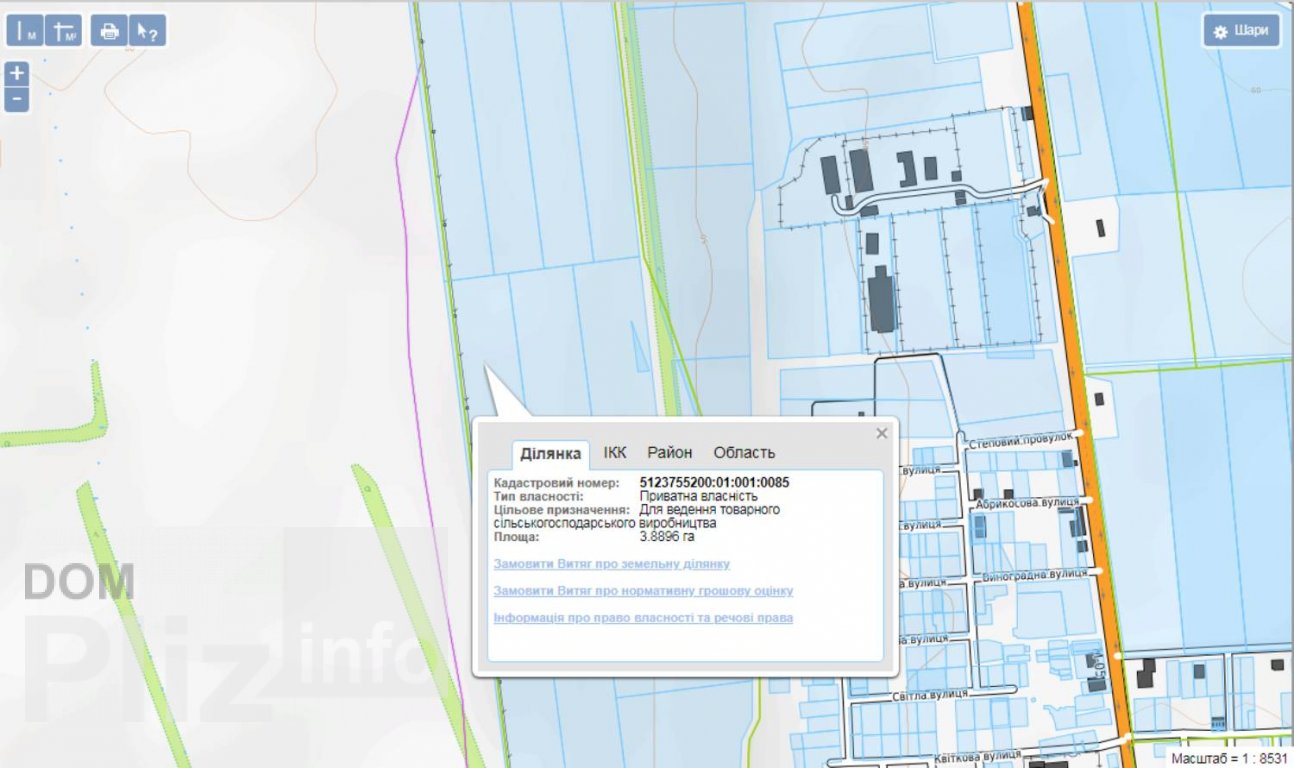Open 'Інформація про право власності та речові права'
Viewport: 1294px width, 768px height.
click(x=643, y=618)
